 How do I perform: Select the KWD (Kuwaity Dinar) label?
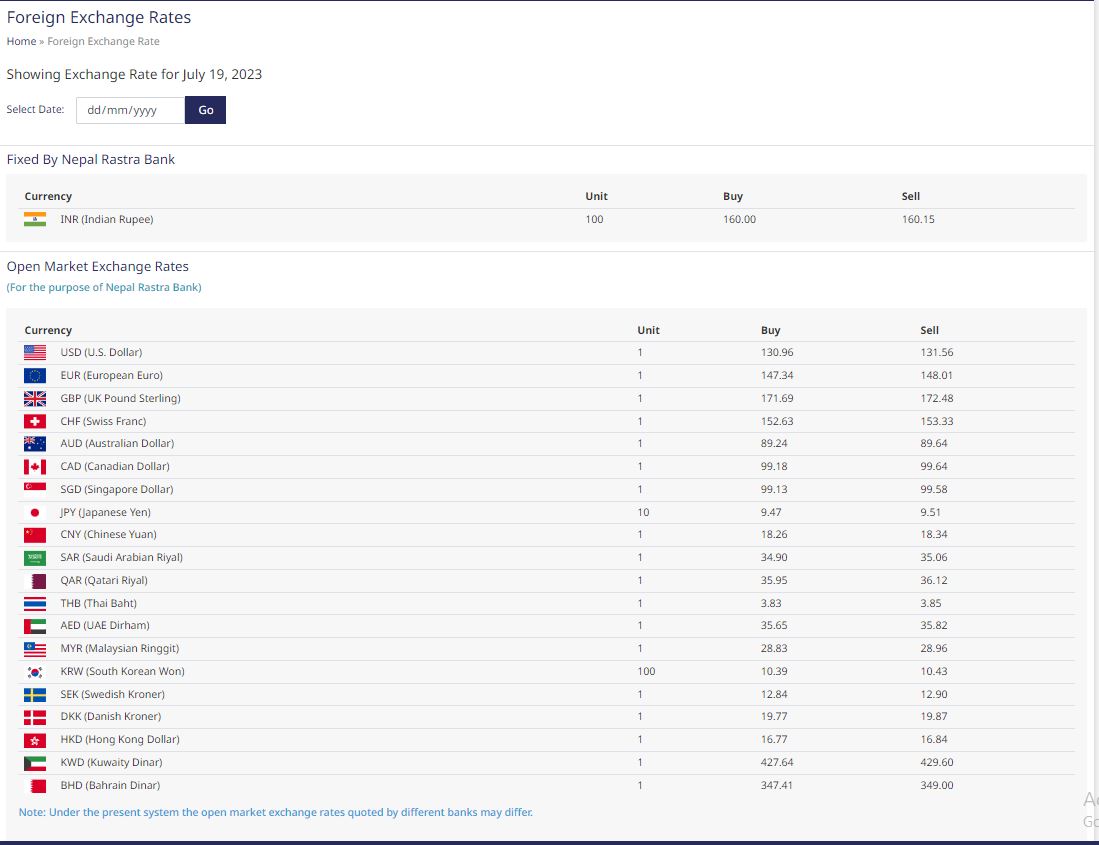111,763
